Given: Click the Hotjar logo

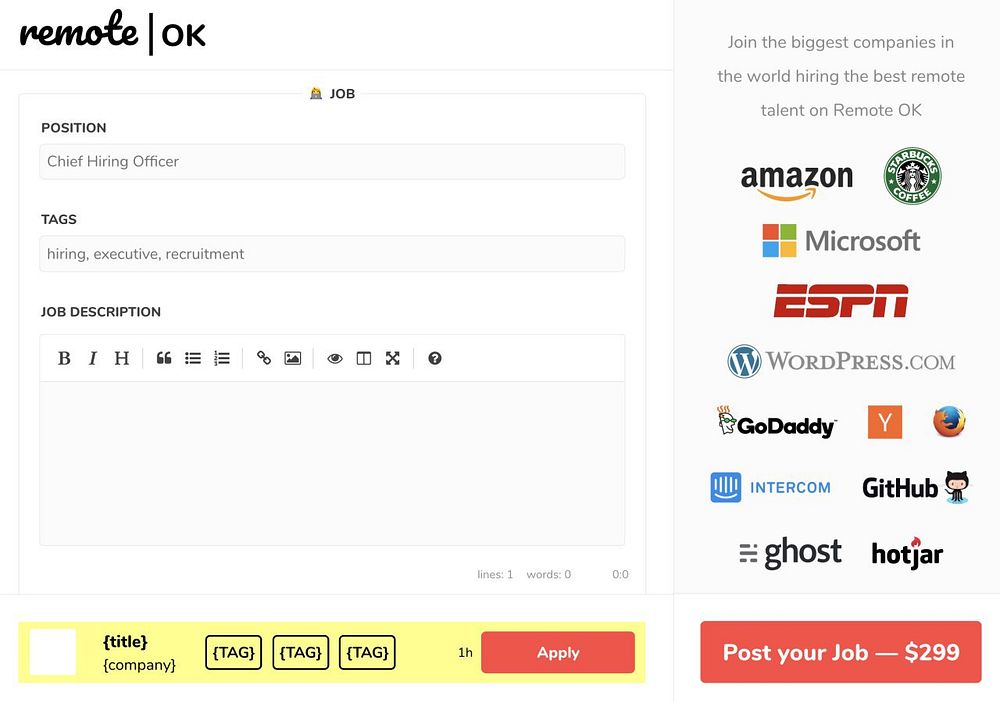Looking at the screenshot, I should tap(908, 553).
